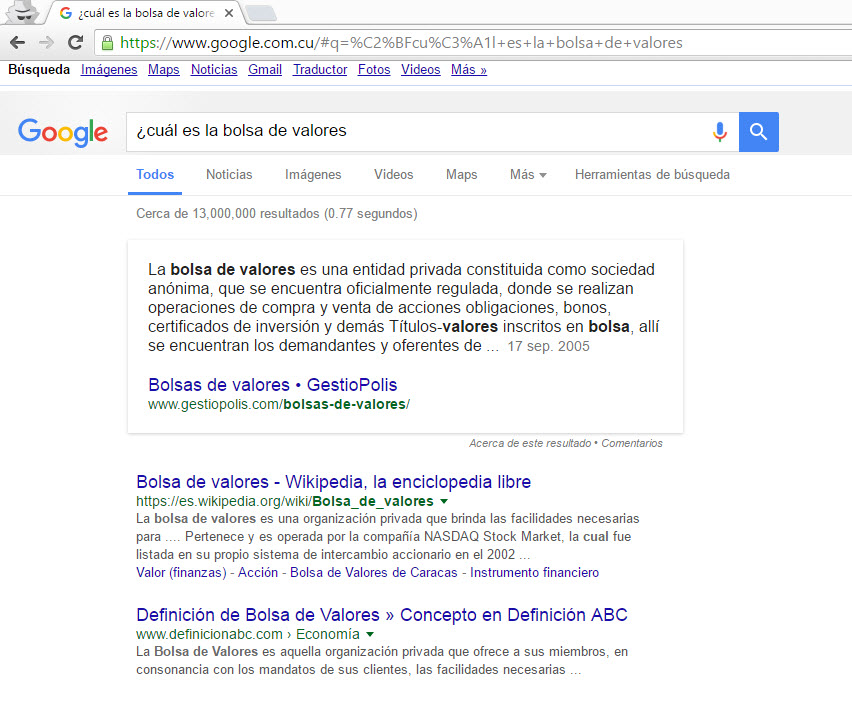
Task: Click the es.wikipedia.org green URL
Action: pyautogui.click(x=285, y=501)
